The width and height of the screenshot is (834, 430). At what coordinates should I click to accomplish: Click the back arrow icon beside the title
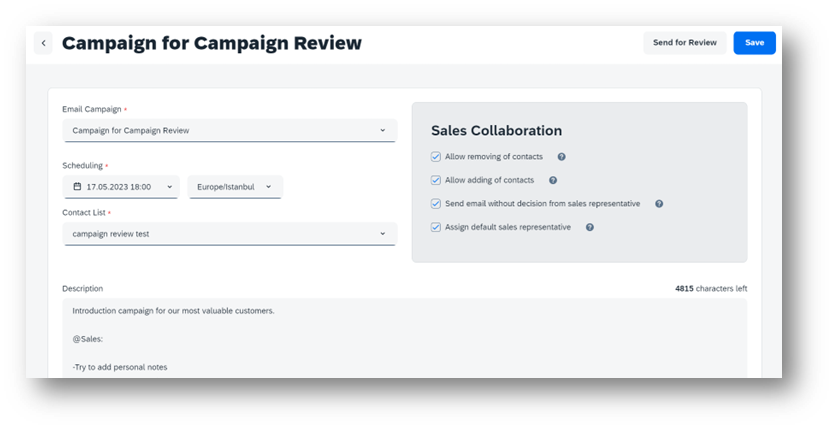43,43
